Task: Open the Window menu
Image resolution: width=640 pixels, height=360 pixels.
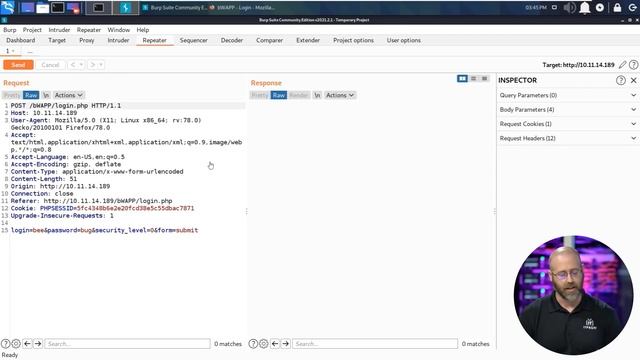Action: [x=119, y=30]
